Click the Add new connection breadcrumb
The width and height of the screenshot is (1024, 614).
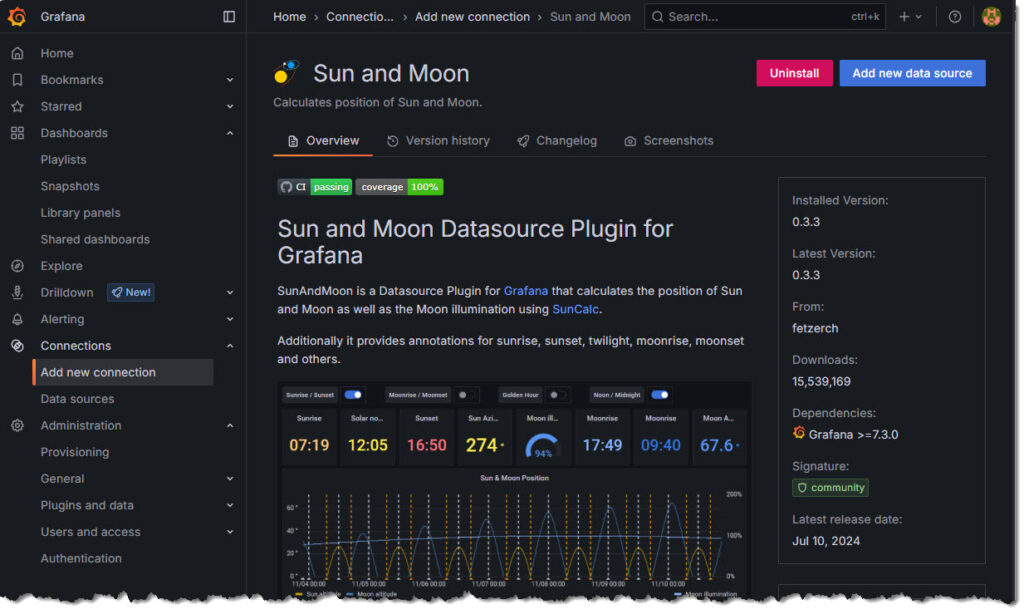(x=472, y=17)
